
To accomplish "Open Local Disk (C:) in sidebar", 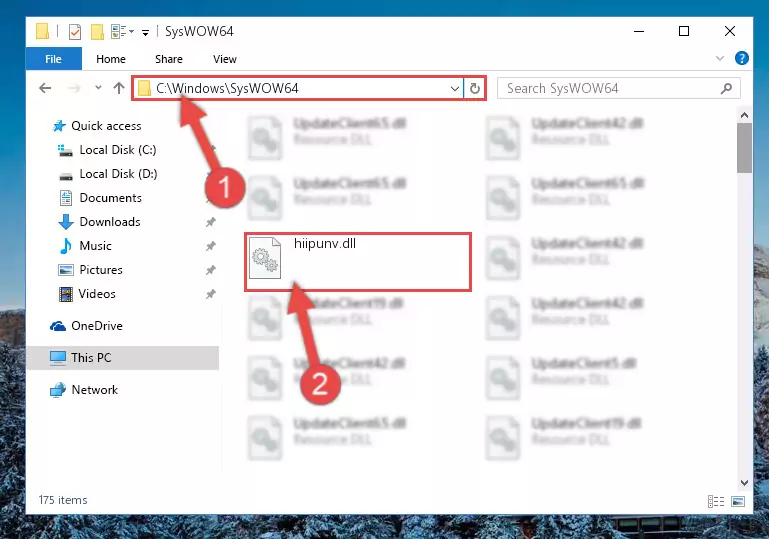I will click(118, 150).
